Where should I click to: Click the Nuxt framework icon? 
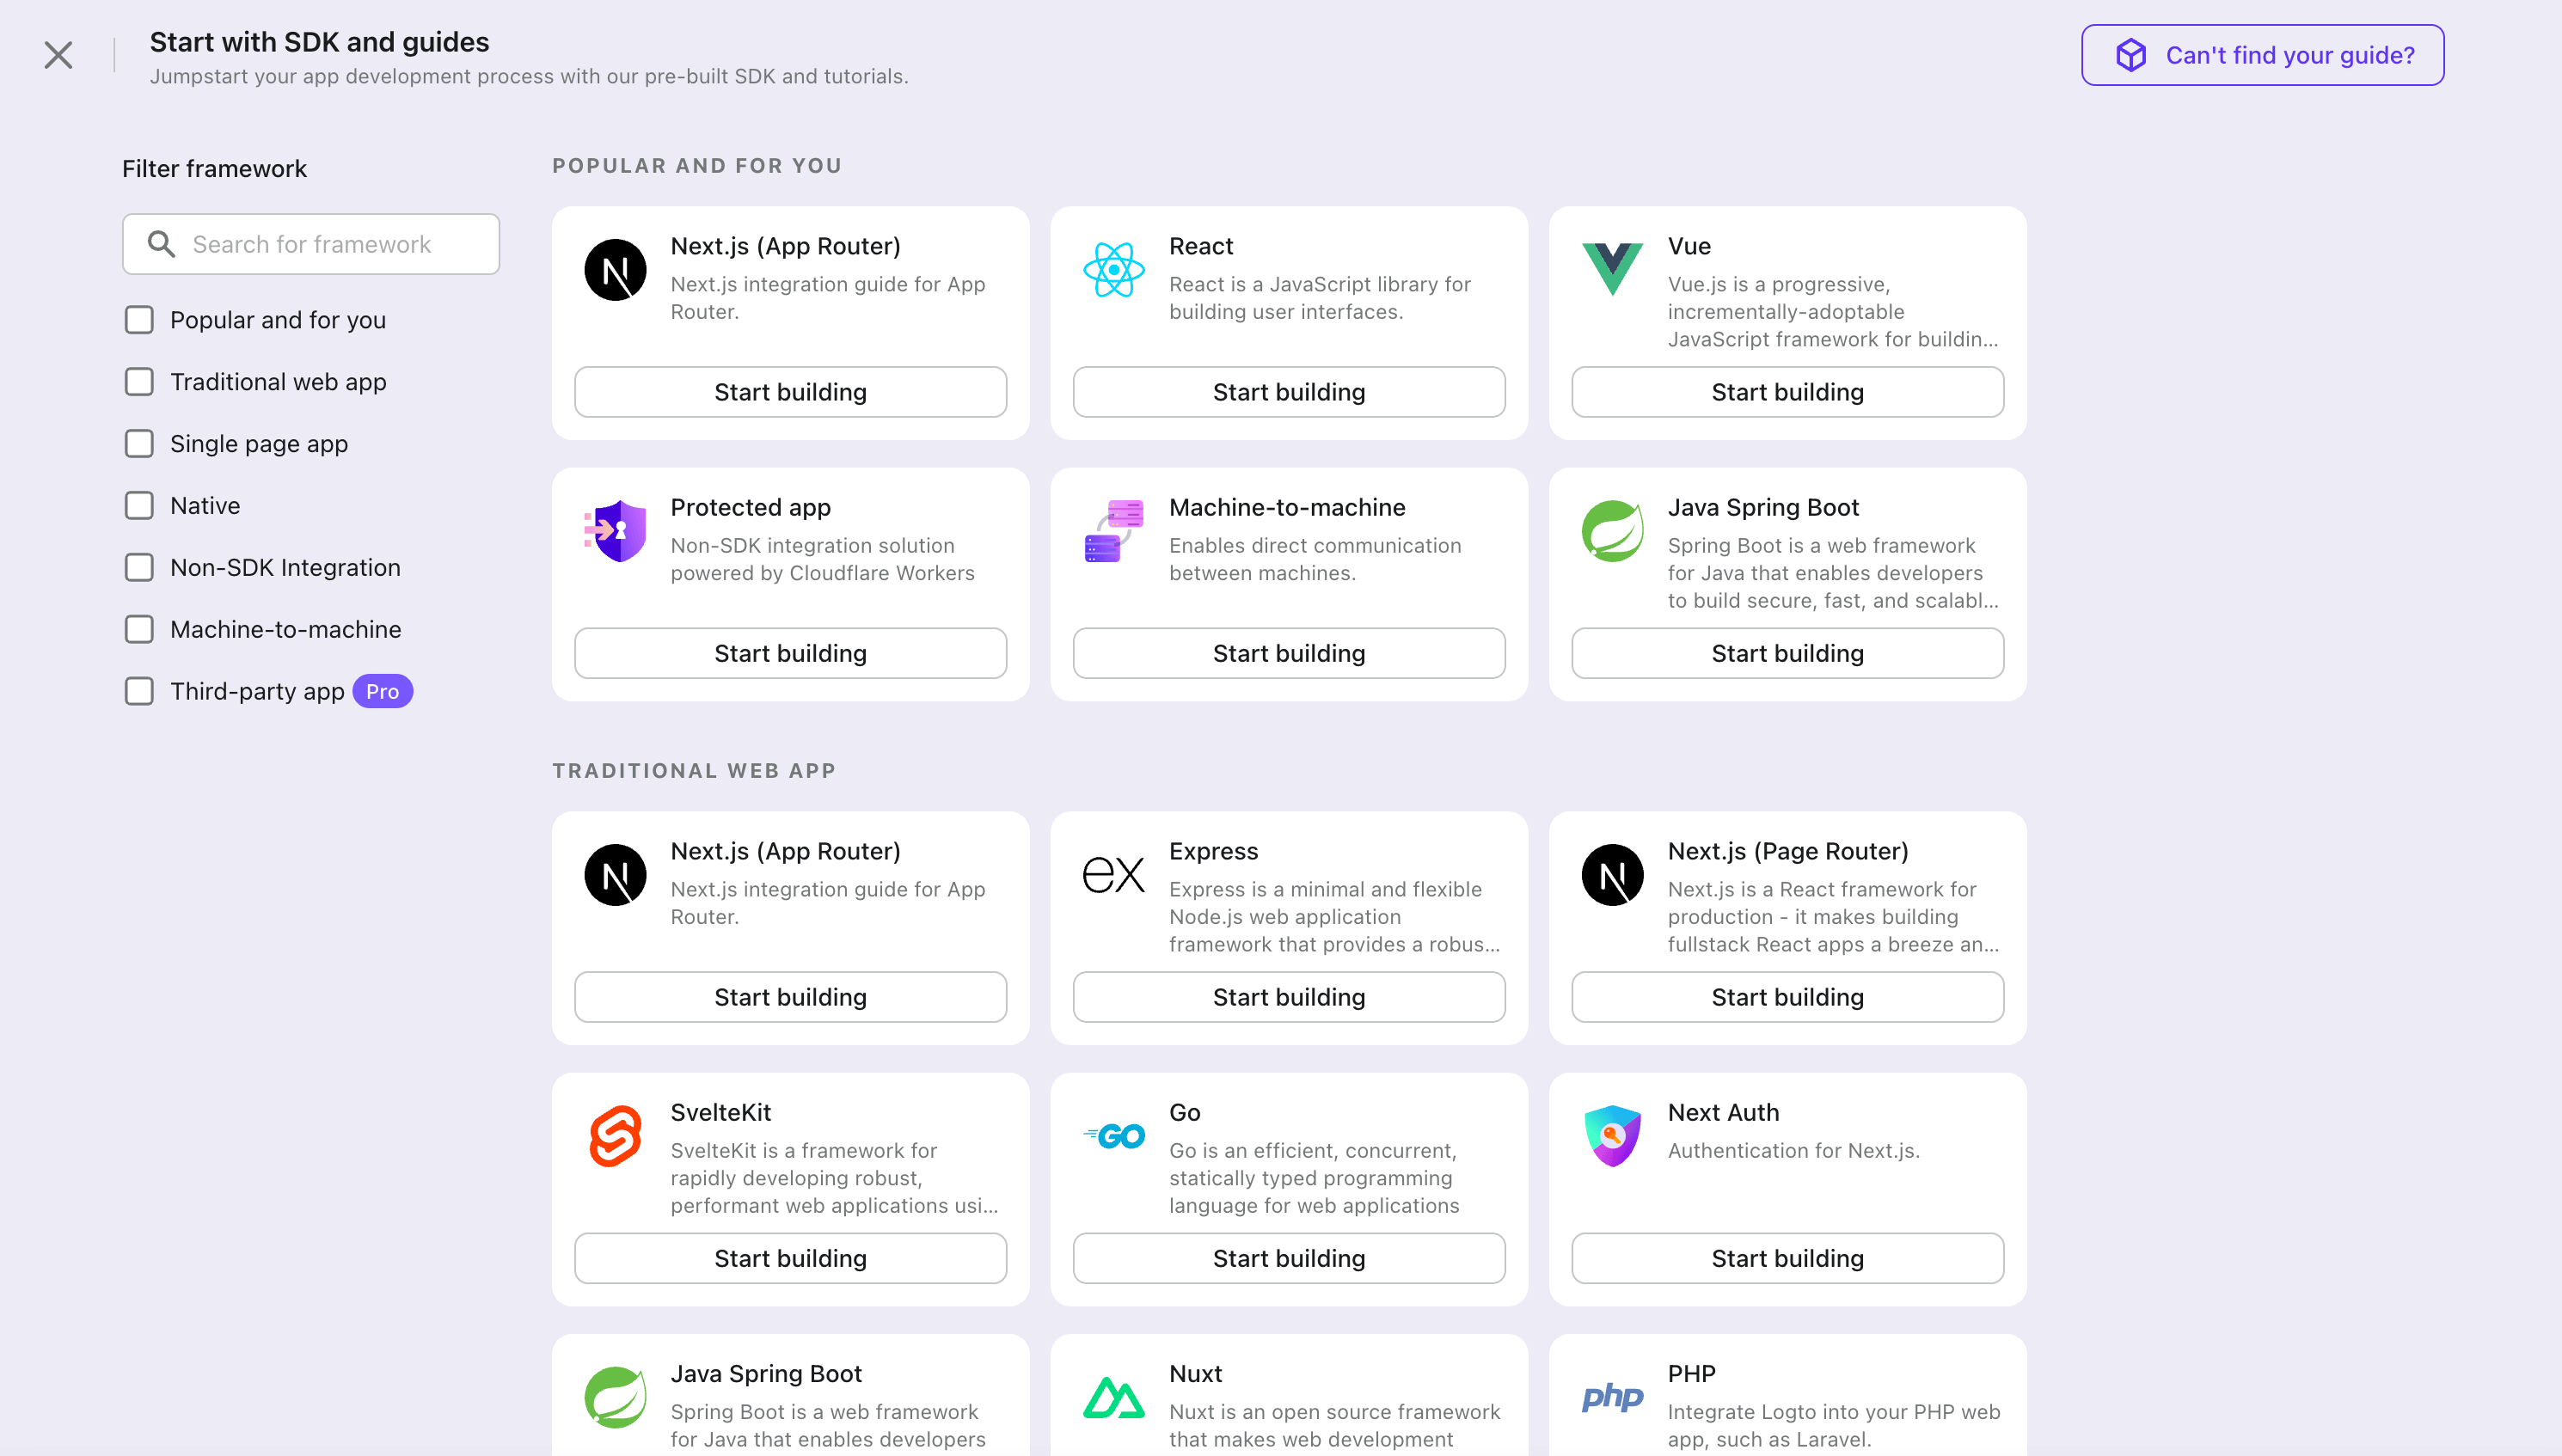pyautogui.click(x=1113, y=1397)
